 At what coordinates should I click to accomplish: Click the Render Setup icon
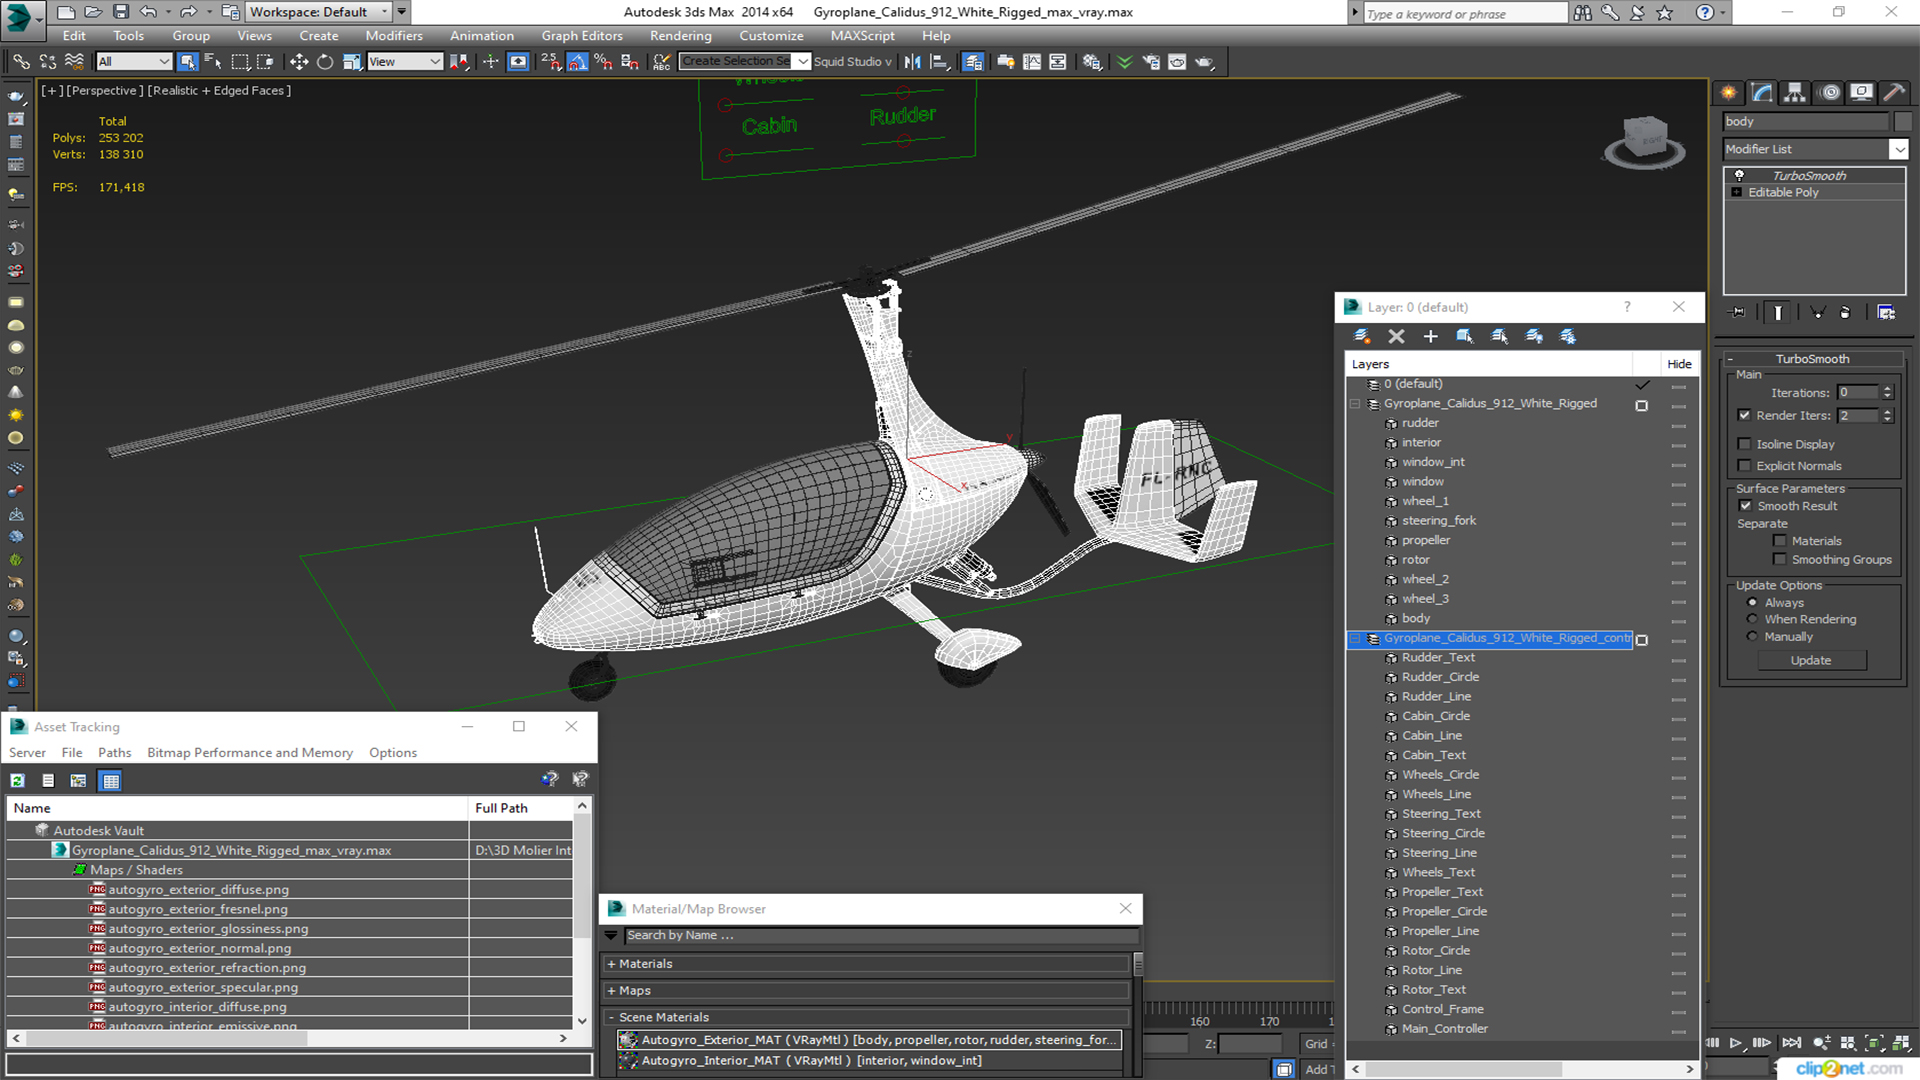1151,62
